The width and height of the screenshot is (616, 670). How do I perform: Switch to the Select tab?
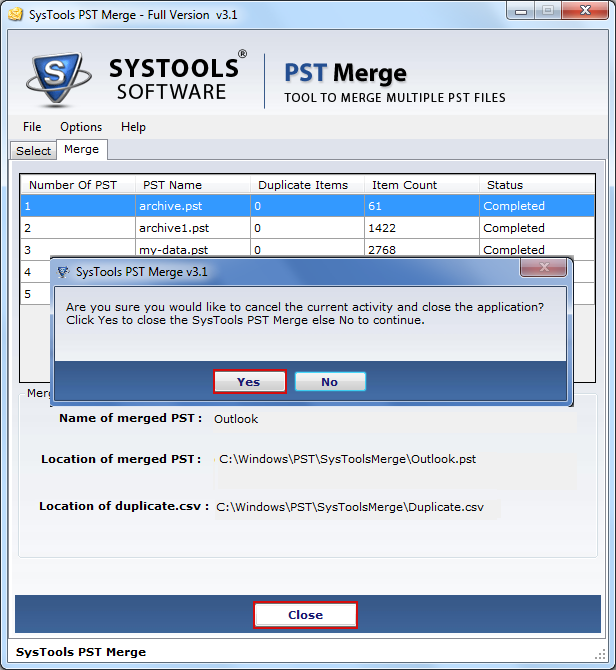tap(33, 151)
